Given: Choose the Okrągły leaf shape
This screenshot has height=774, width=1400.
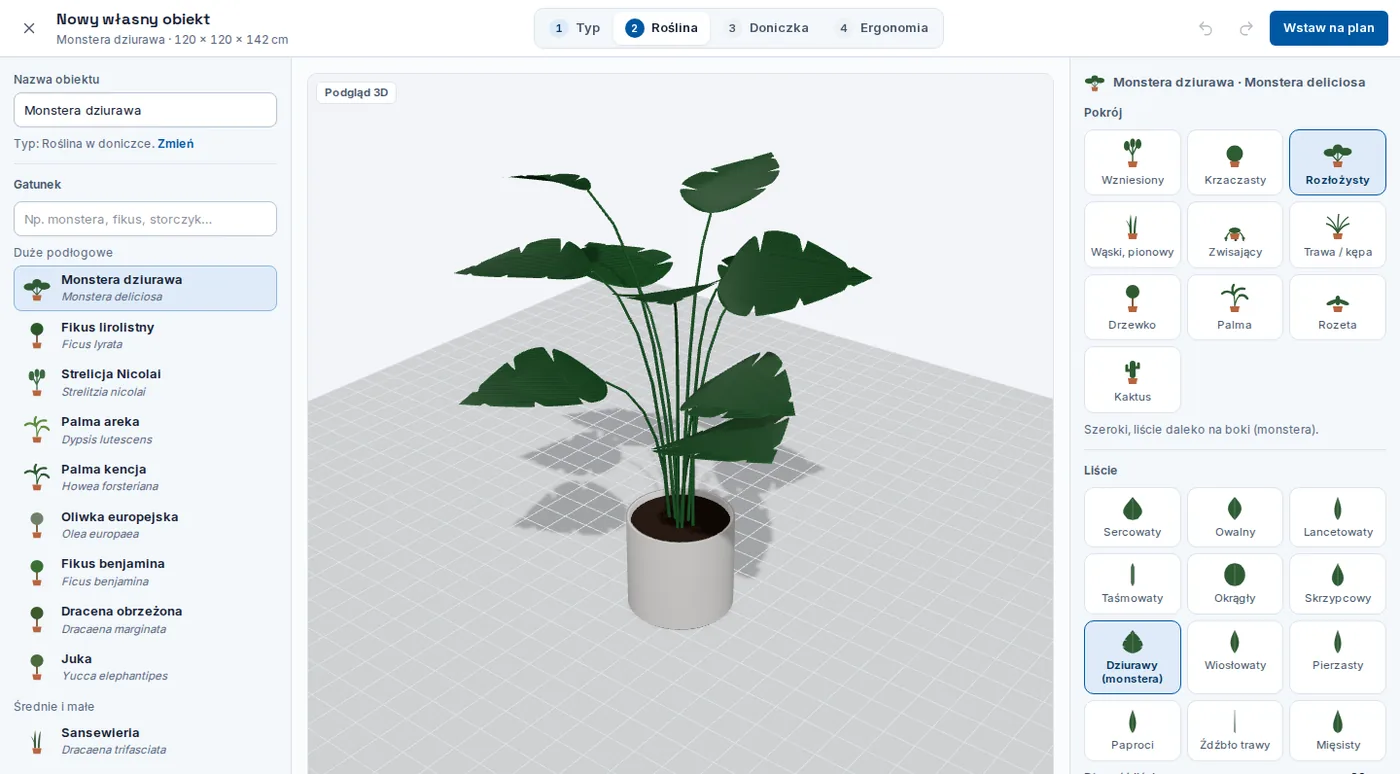Looking at the screenshot, I should pyautogui.click(x=1235, y=584).
